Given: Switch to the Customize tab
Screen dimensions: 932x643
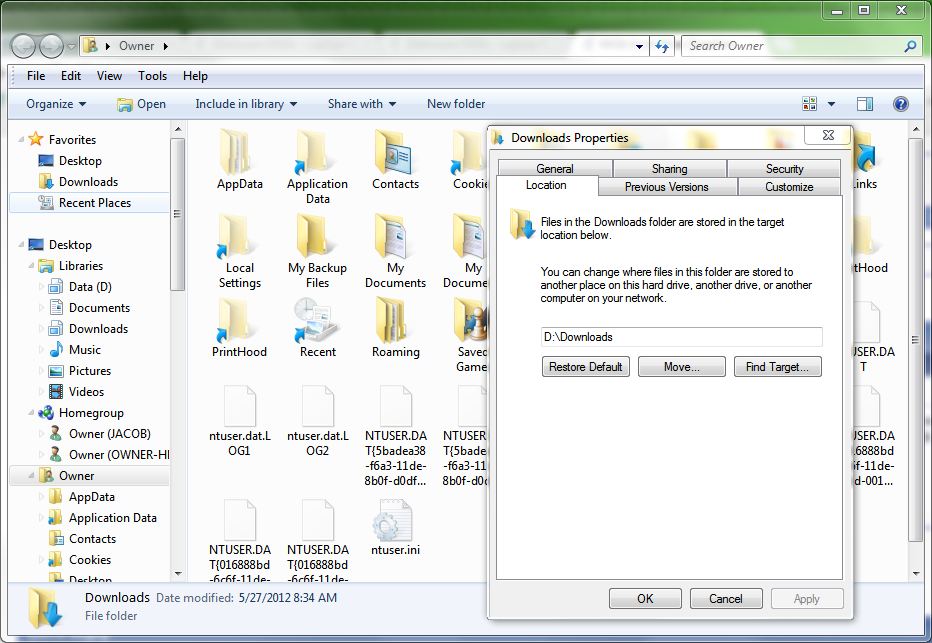Looking at the screenshot, I should coord(789,187).
